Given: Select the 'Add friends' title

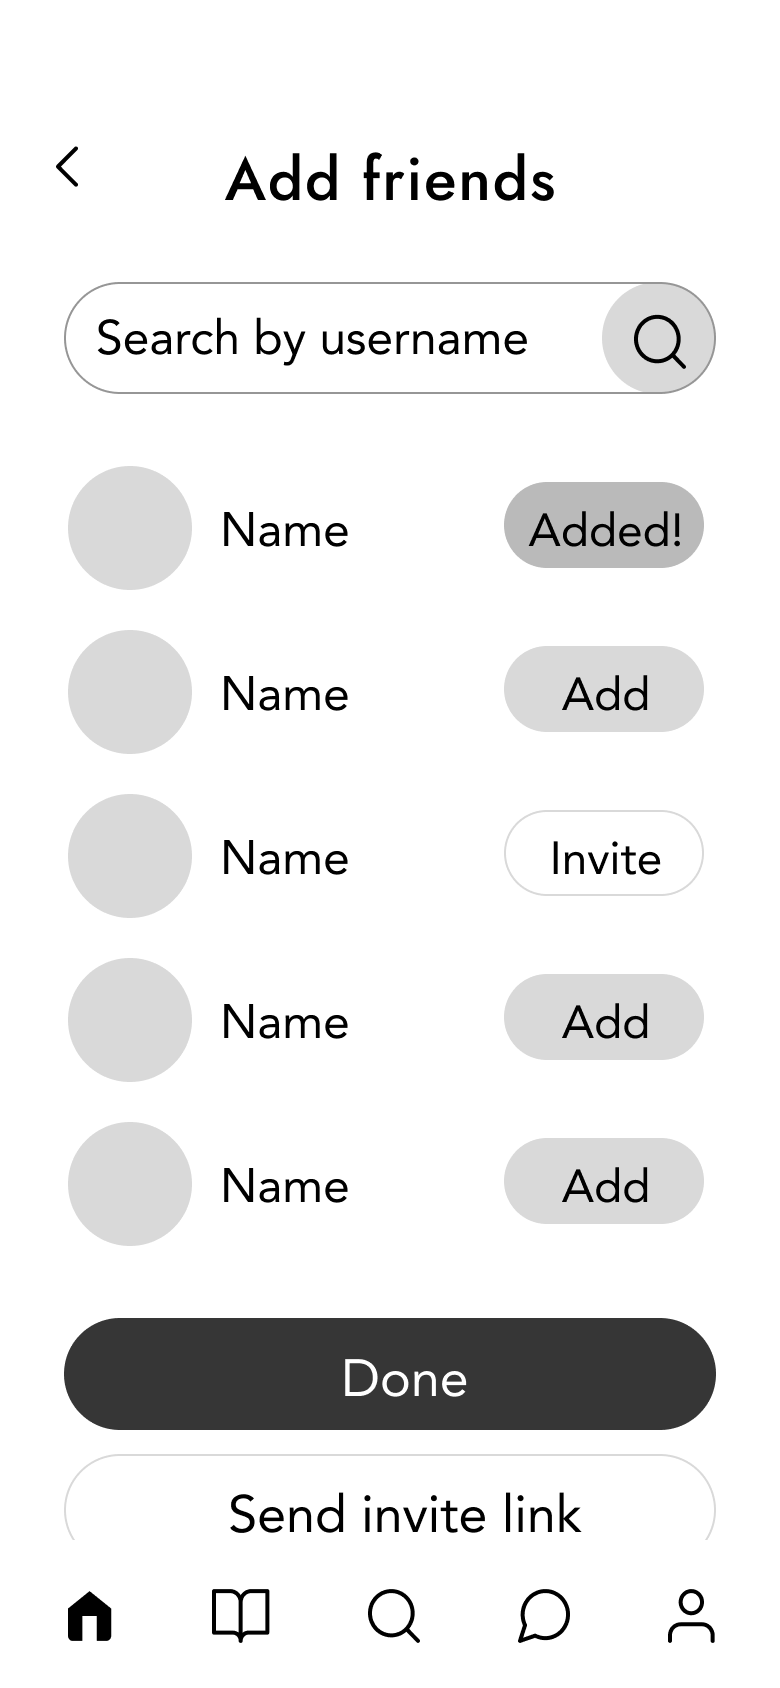Looking at the screenshot, I should point(390,180).
